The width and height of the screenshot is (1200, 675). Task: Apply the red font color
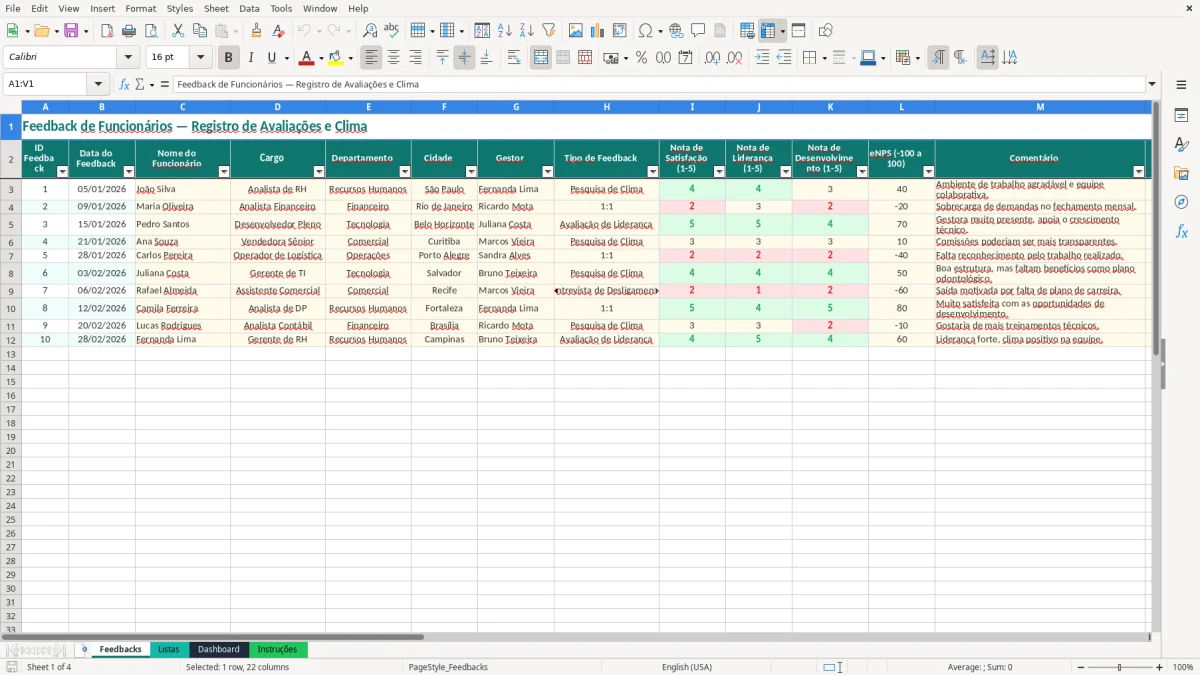[x=307, y=58]
